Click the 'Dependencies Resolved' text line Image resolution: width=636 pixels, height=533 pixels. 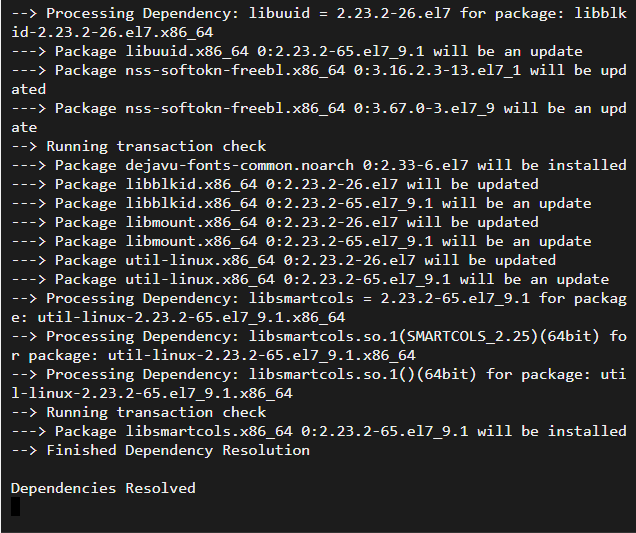point(103,488)
